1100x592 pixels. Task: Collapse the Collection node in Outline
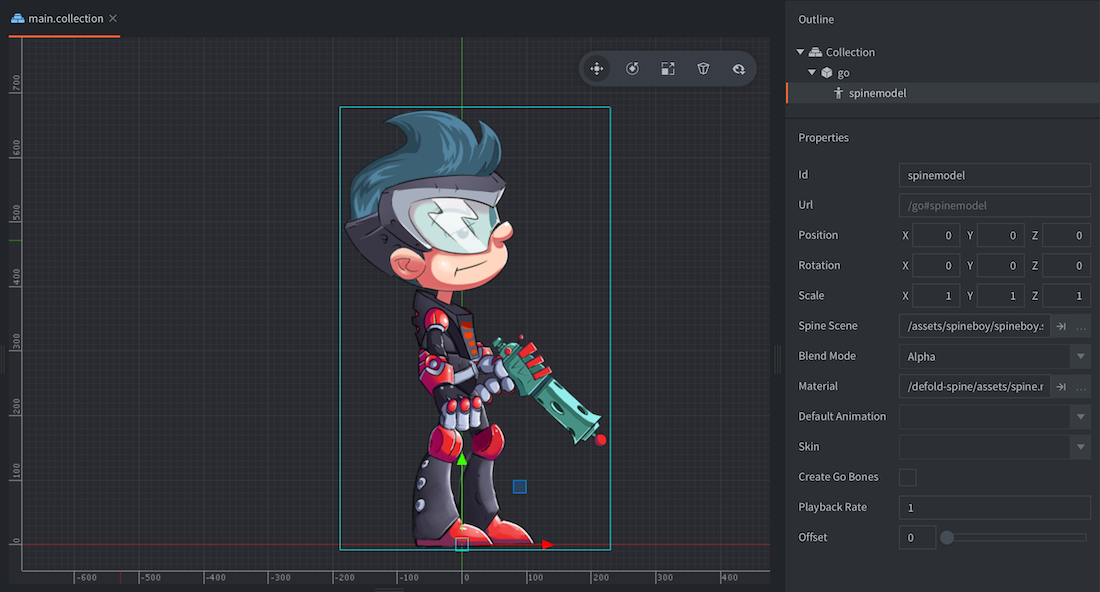pos(800,51)
